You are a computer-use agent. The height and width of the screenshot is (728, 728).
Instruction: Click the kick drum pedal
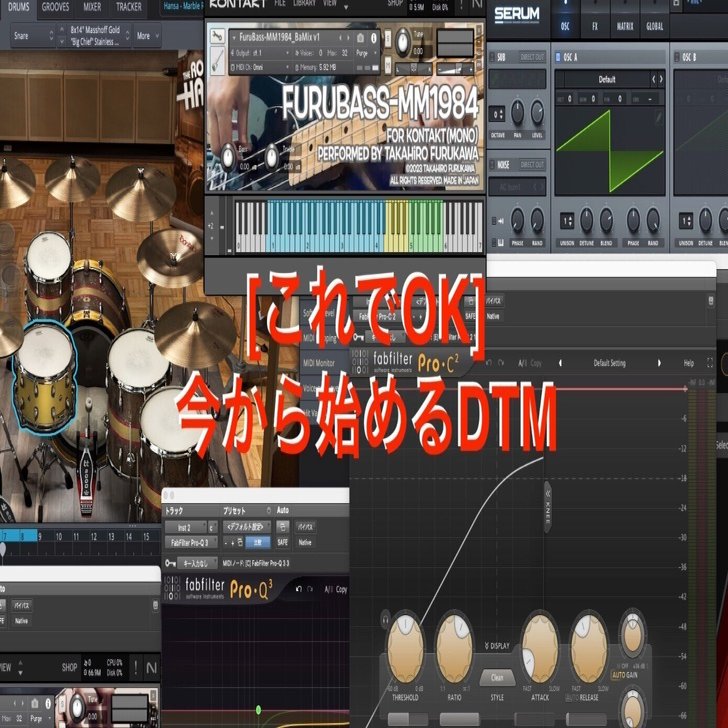click(87, 481)
